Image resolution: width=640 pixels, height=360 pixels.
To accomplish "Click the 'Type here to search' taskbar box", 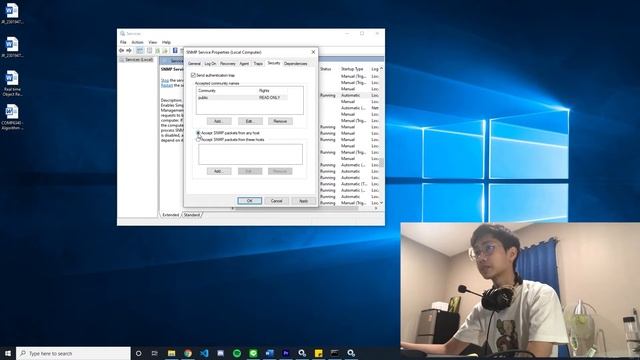I will tap(73, 353).
